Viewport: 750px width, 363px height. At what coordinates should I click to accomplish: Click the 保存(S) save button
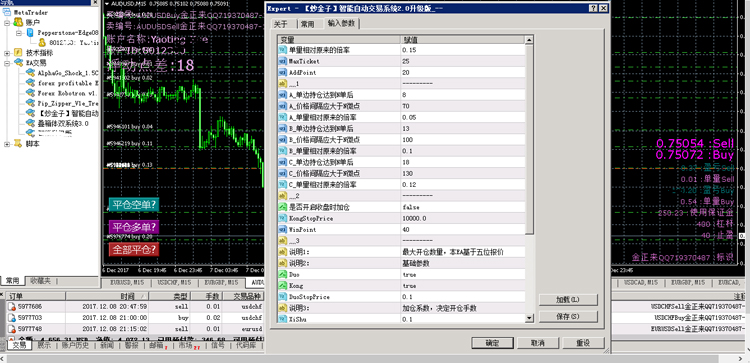pyautogui.click(x=568, y=317)
